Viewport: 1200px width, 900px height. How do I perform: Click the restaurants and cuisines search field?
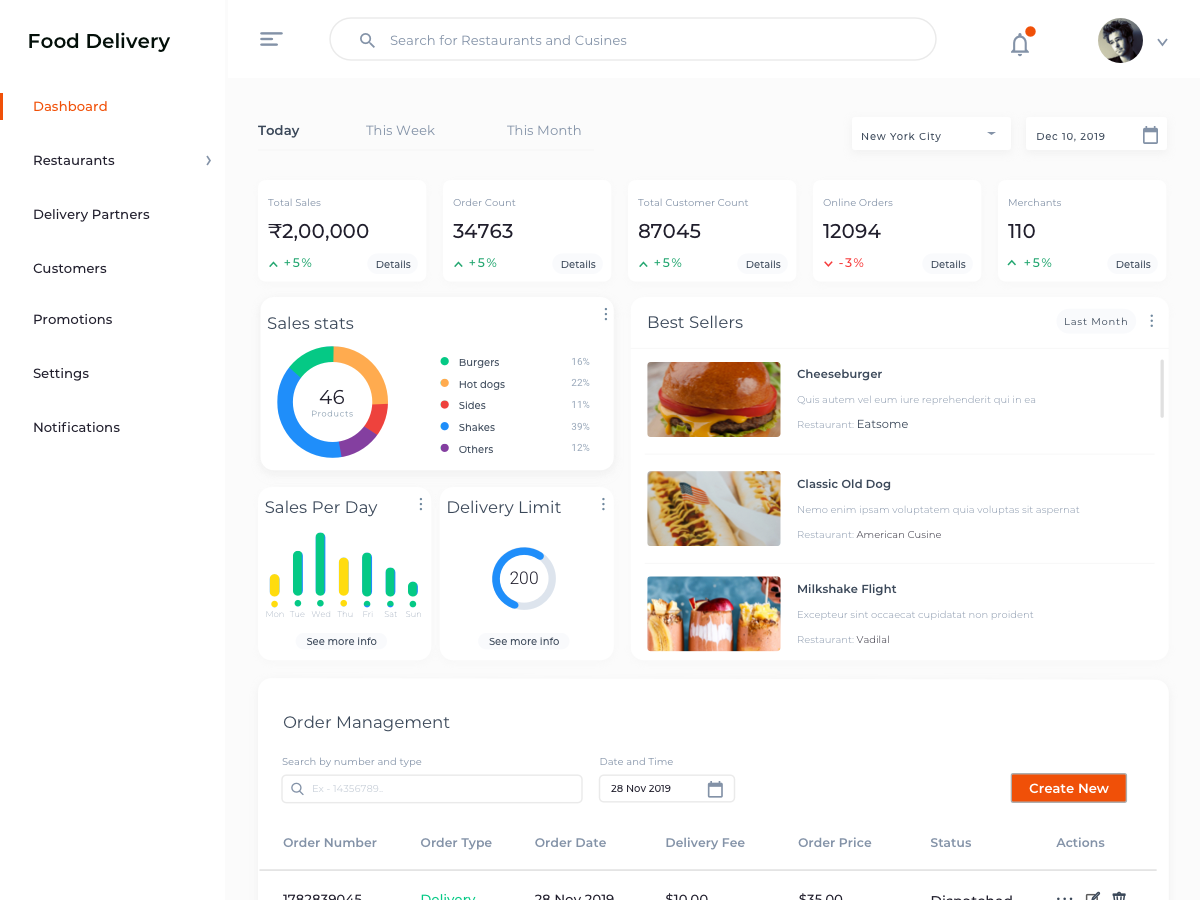[x=632, y=40]
